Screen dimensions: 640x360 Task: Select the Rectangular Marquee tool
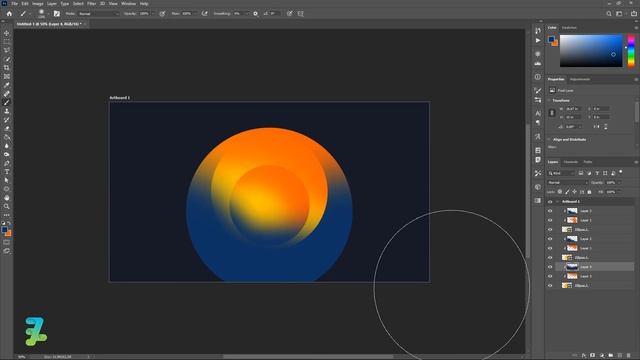(7, 42)
